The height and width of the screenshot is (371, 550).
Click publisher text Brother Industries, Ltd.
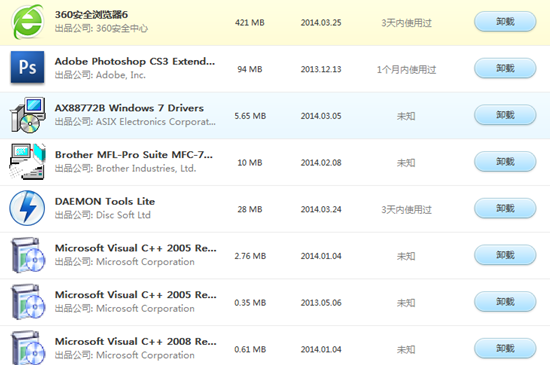point(146,168)
